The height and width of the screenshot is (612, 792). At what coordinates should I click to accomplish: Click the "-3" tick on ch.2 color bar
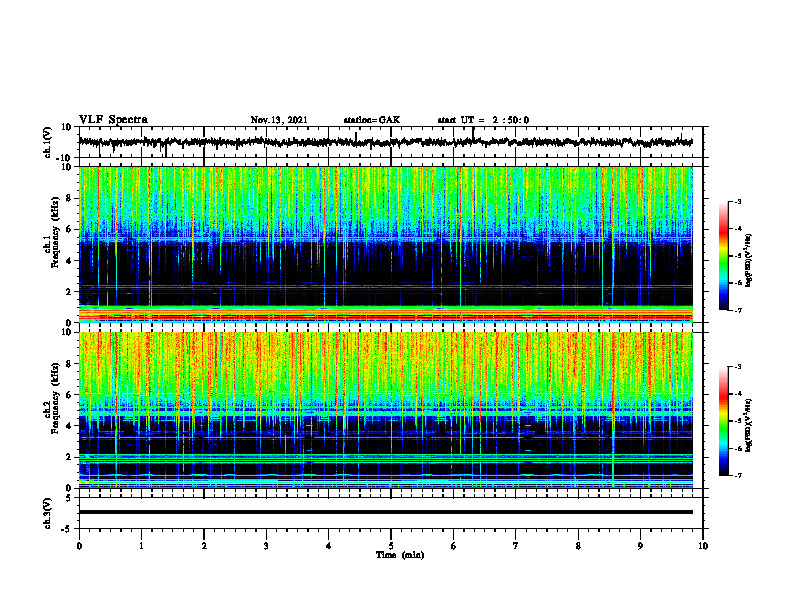738,367
